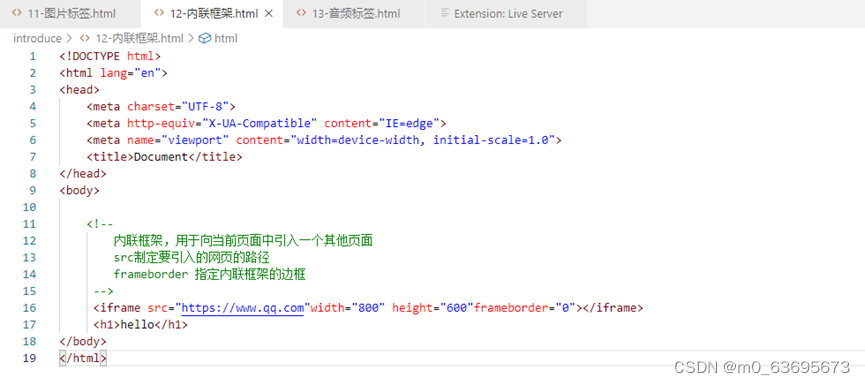
Task: Open the 12-内联框架.html breadcrumb item
Action: pos(139,38)
